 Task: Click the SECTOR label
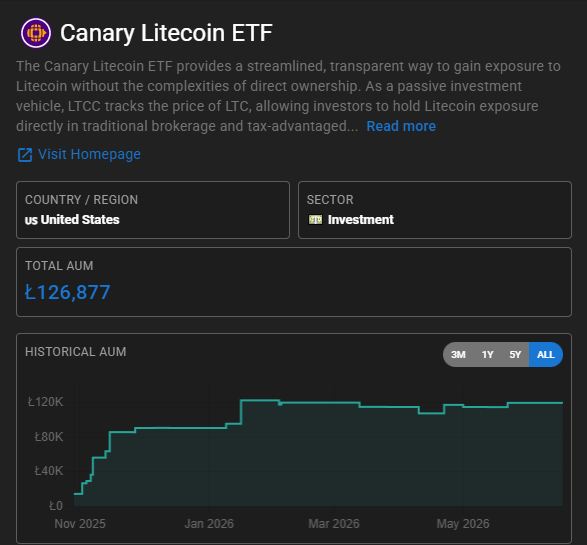pos(330,200)
